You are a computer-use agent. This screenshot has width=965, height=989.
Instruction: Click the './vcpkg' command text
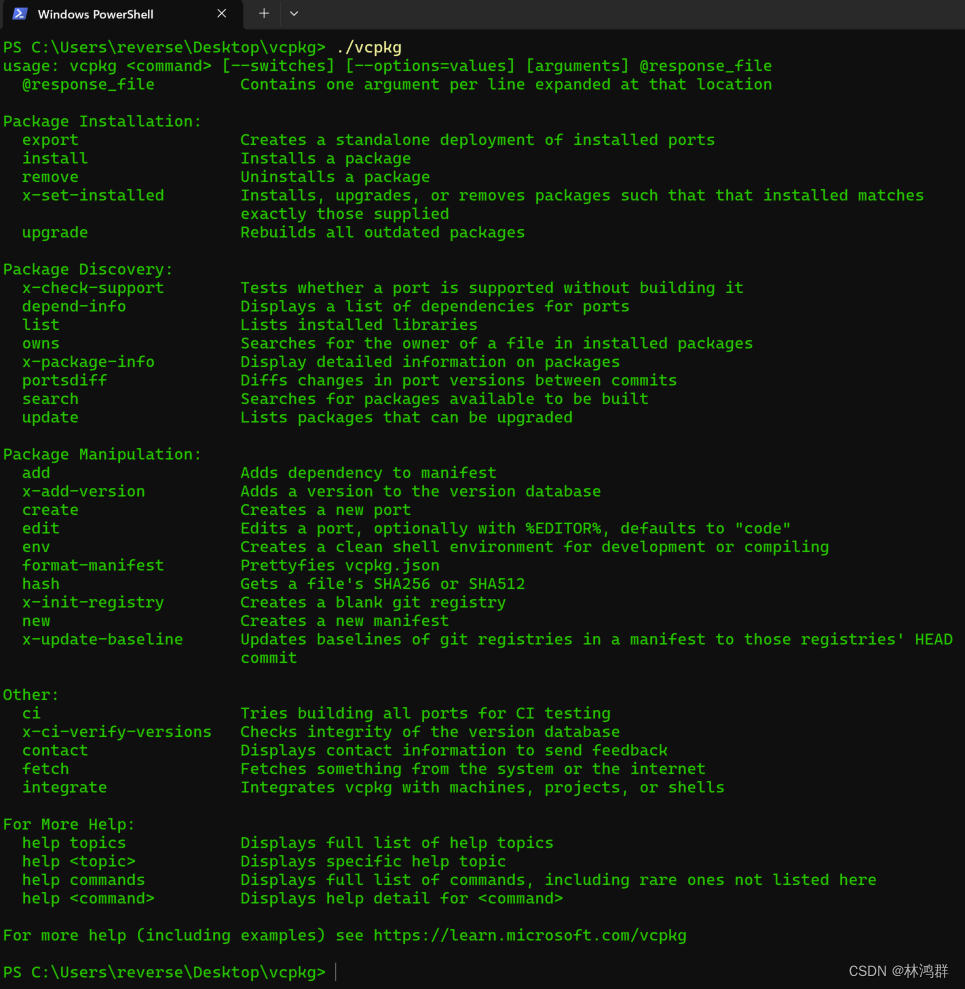369,47
